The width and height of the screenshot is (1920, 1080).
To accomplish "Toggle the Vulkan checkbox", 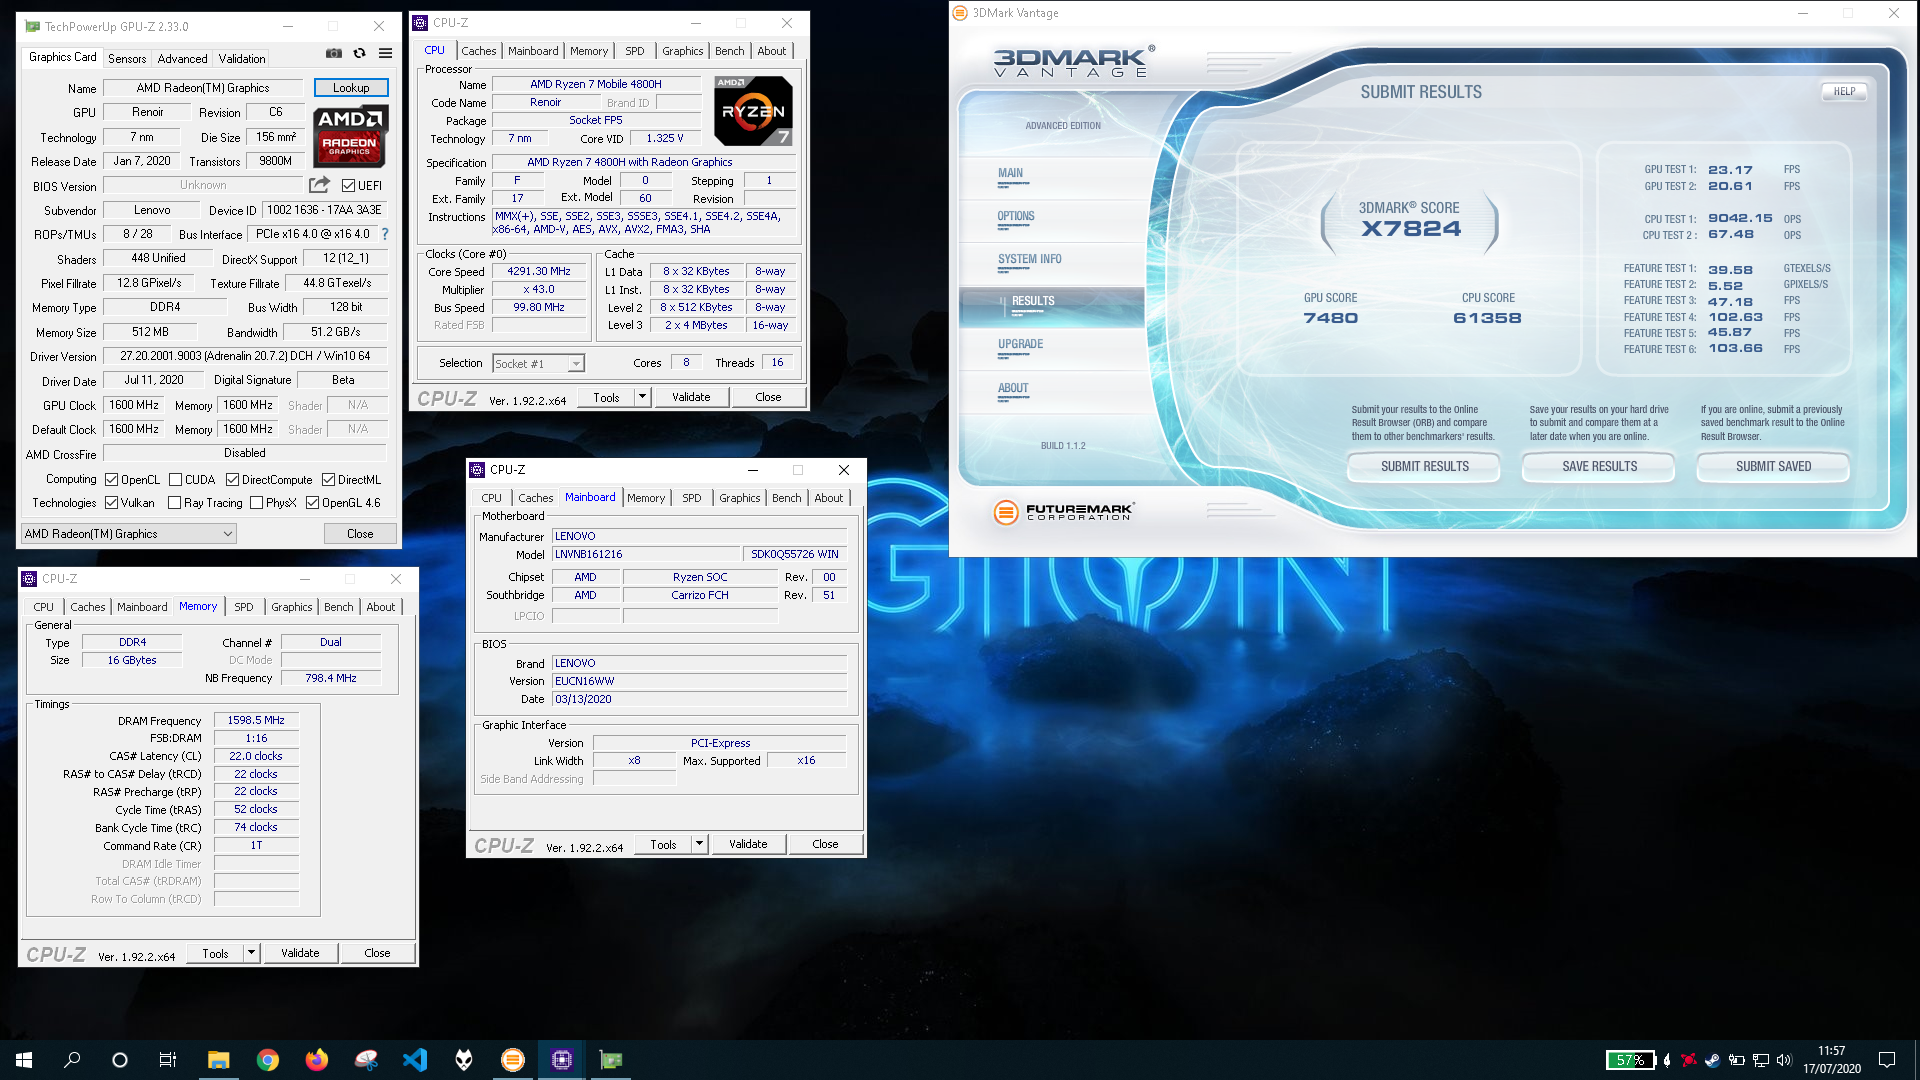I will point(112,503).
